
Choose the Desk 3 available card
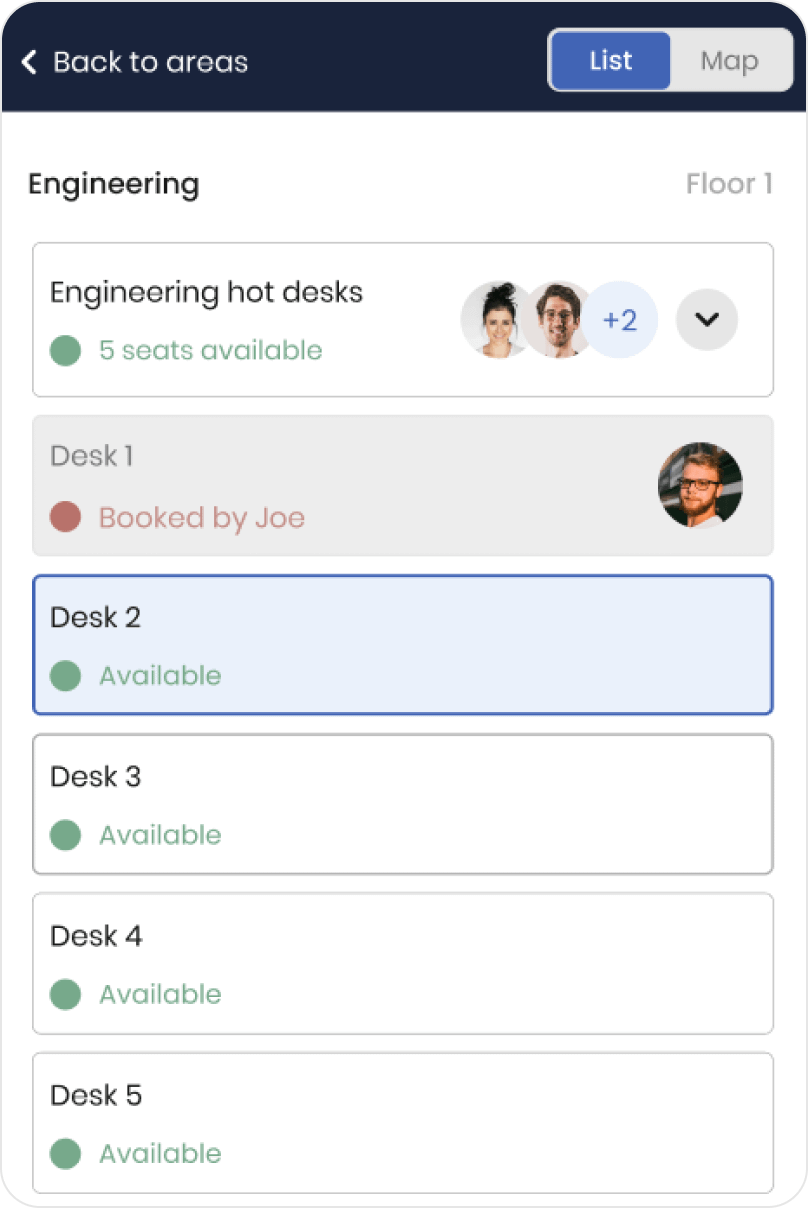[x=403, y=804]
